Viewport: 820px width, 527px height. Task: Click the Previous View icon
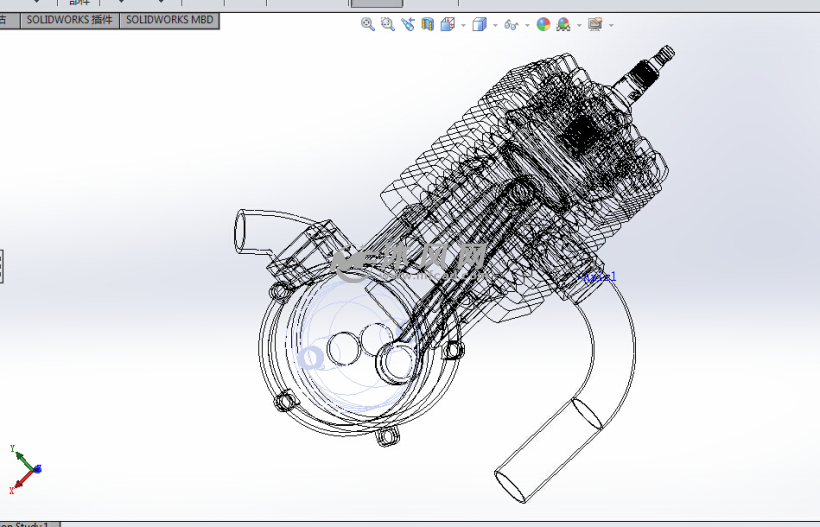click(408, 25)
